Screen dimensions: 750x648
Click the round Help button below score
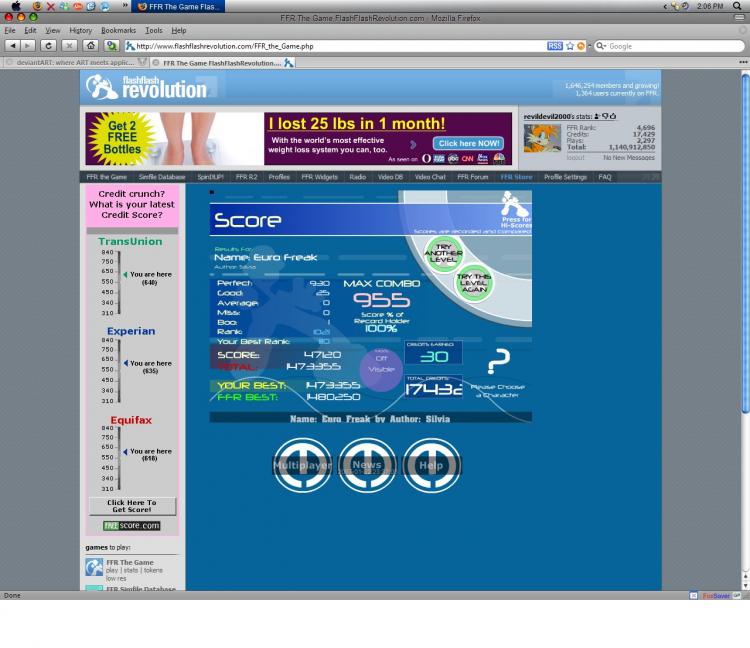pos(431,465)
